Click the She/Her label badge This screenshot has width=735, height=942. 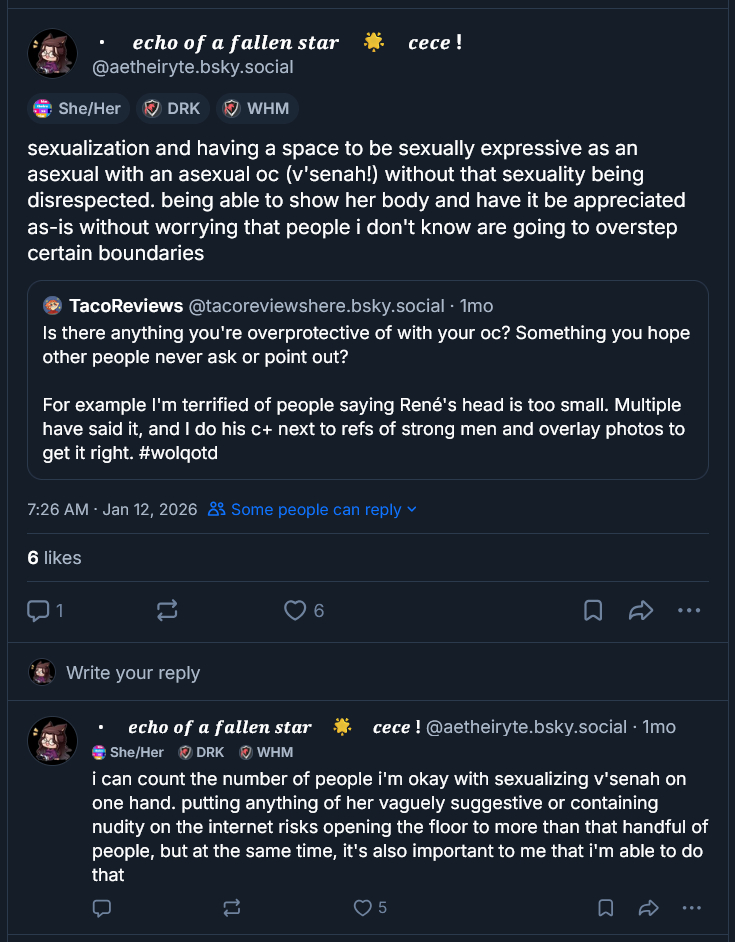78,108
